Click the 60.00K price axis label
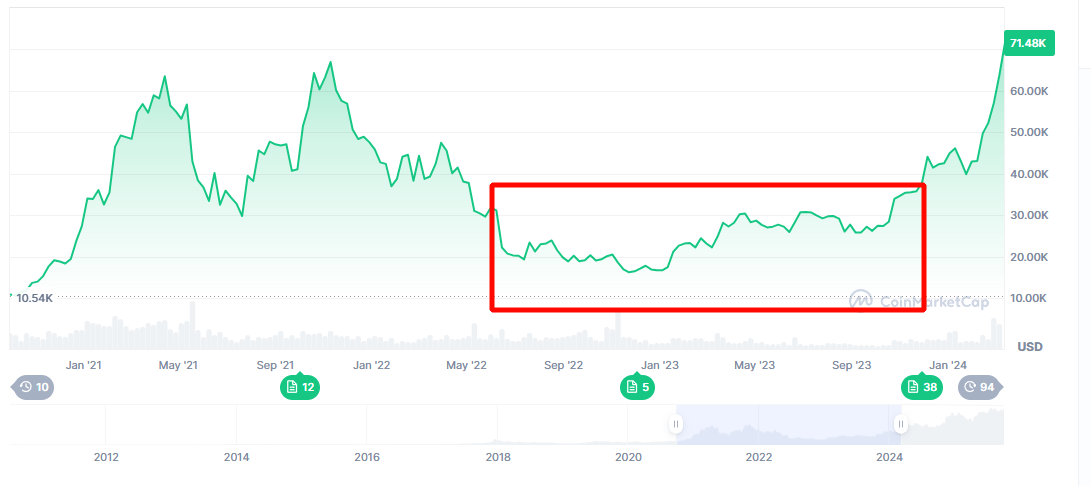 1027,91
